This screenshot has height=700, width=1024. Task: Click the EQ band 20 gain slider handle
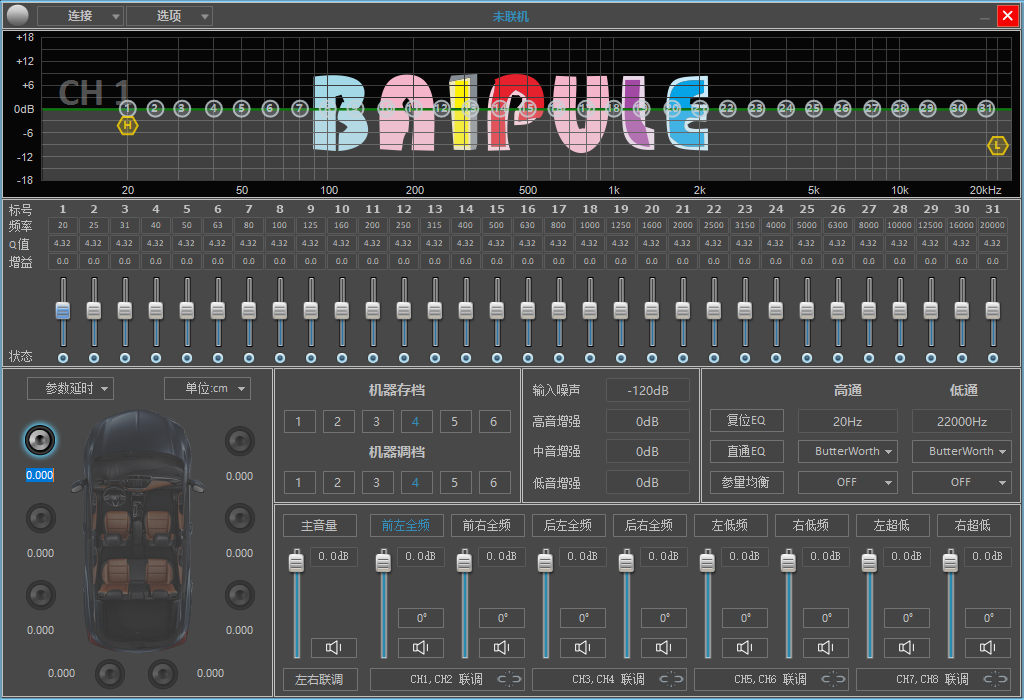[x=652, y=311]
